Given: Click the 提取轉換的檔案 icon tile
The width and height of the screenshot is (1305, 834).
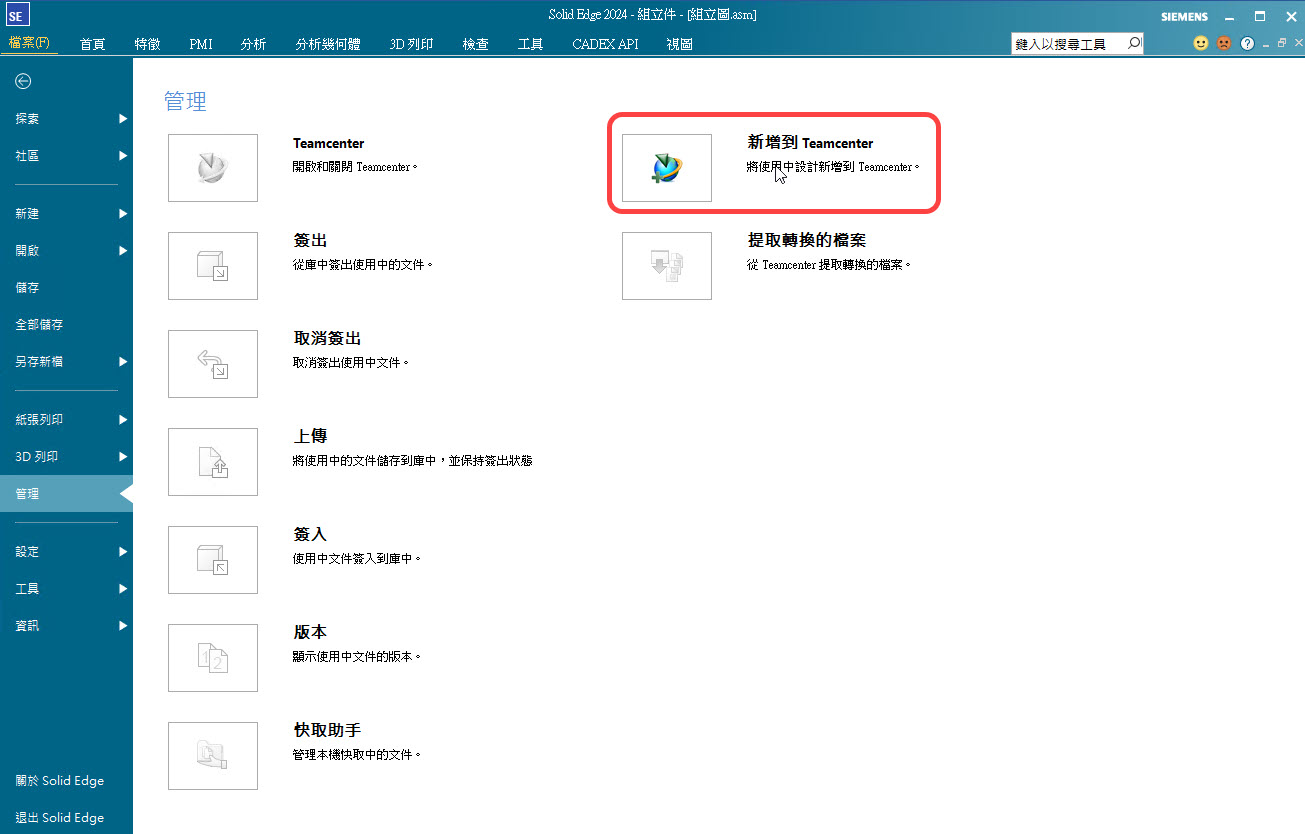Looking at the screenshot, I should pyautogui.click(x=667, y=266).
